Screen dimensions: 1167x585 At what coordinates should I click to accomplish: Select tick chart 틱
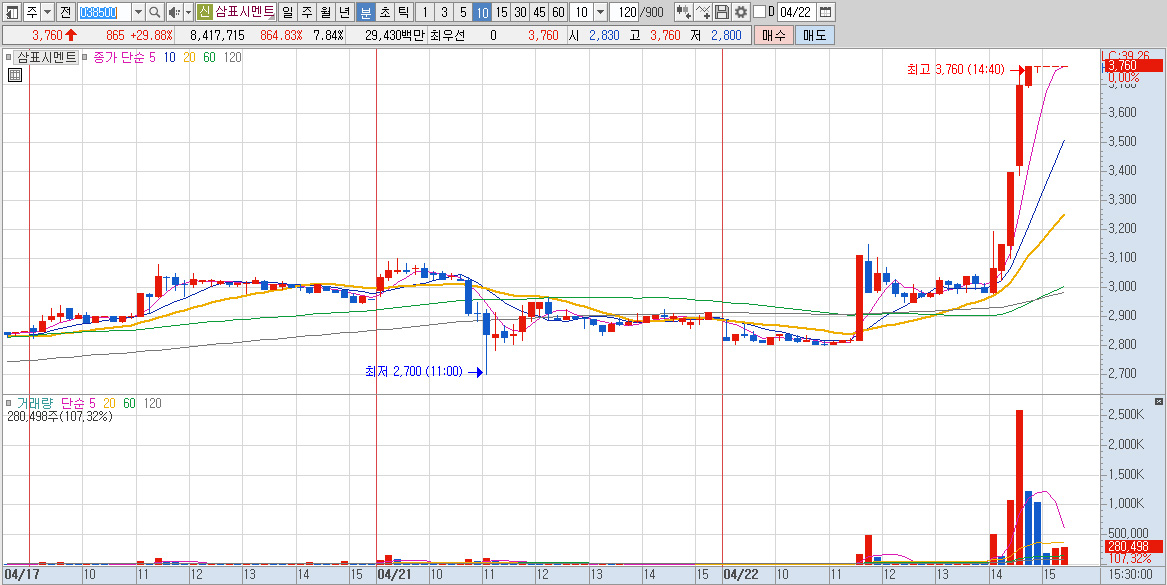403,12
